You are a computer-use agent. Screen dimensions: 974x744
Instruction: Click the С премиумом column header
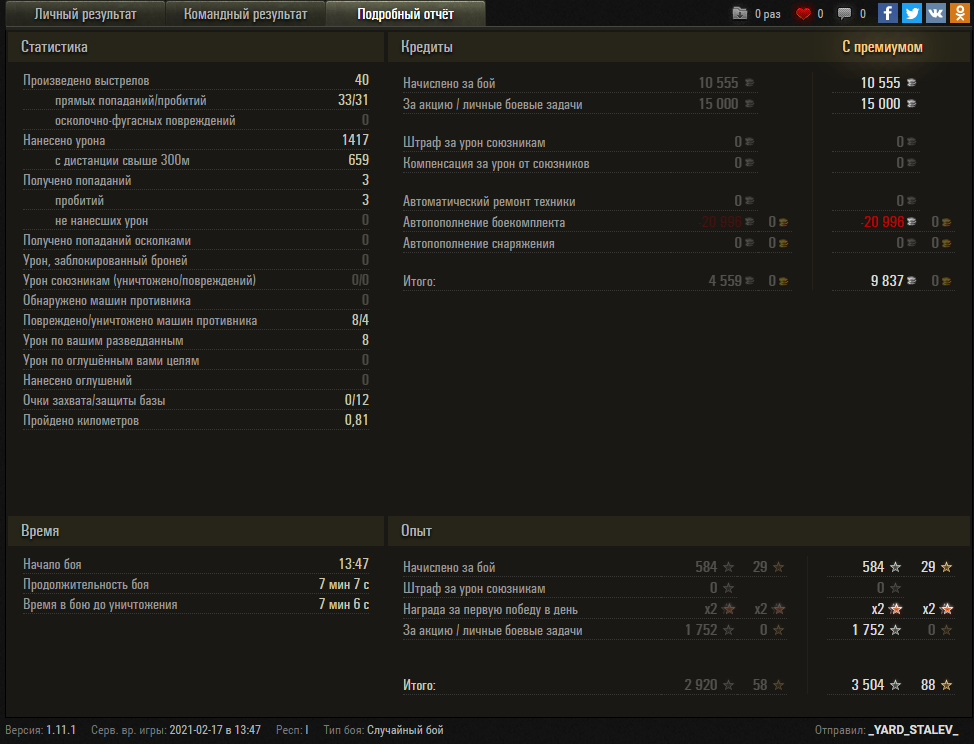click(x=882, y=47)
